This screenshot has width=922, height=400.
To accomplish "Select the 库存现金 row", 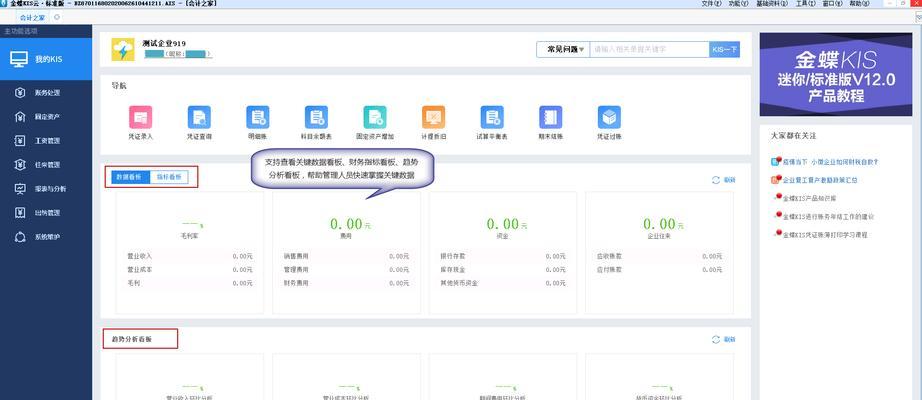I will pos(503,270).
